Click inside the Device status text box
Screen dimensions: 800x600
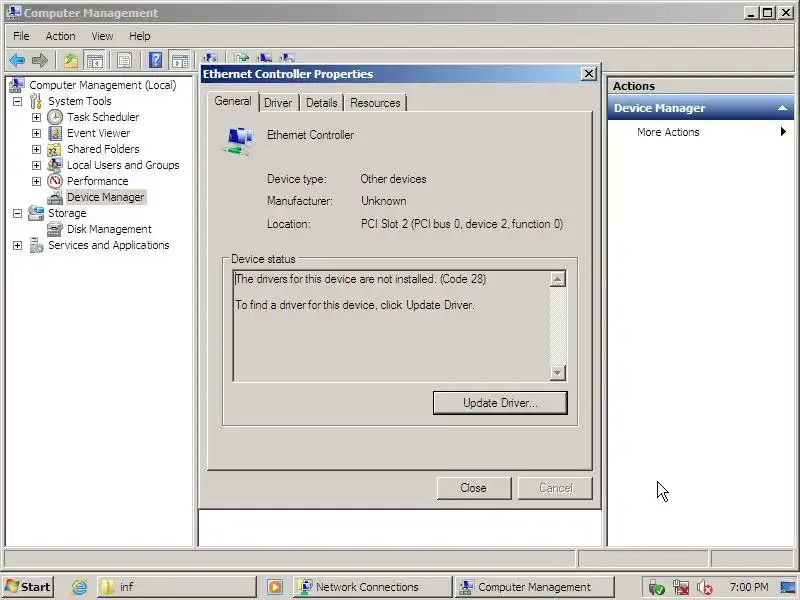(x=391, y=326)
